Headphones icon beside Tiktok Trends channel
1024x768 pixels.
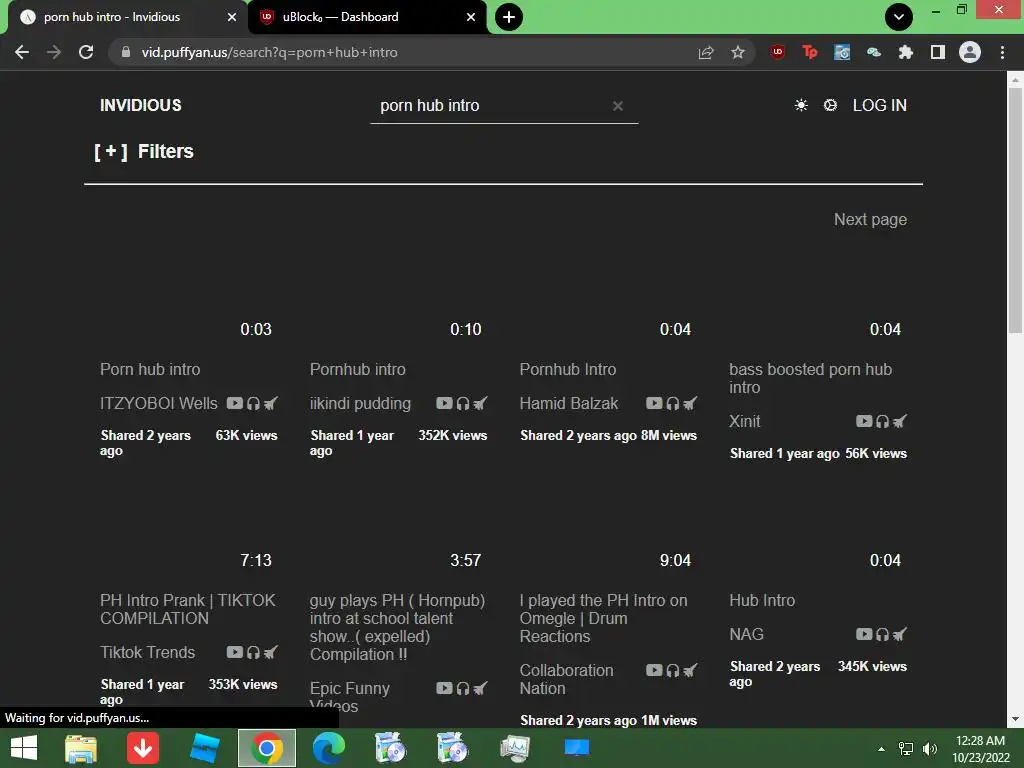click(x=253, y=652)
